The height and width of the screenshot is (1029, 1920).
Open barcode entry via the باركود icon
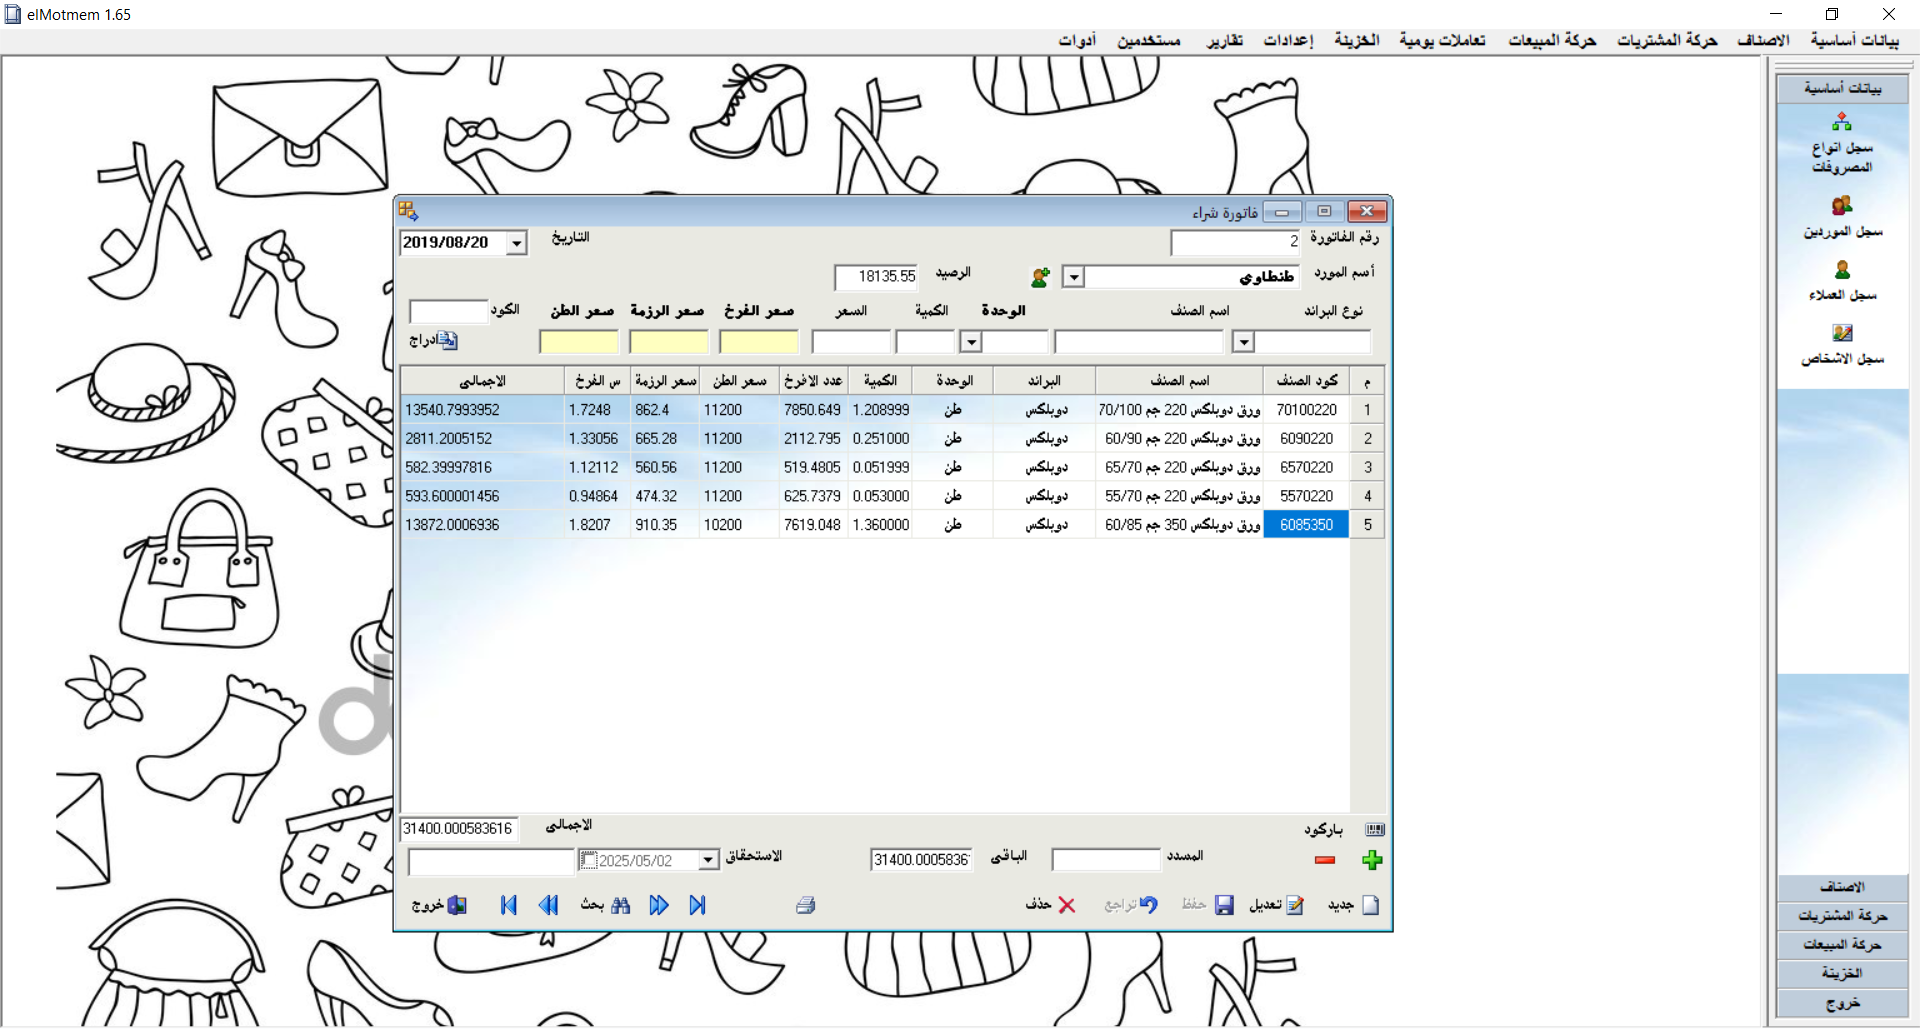click(1376, 828)
